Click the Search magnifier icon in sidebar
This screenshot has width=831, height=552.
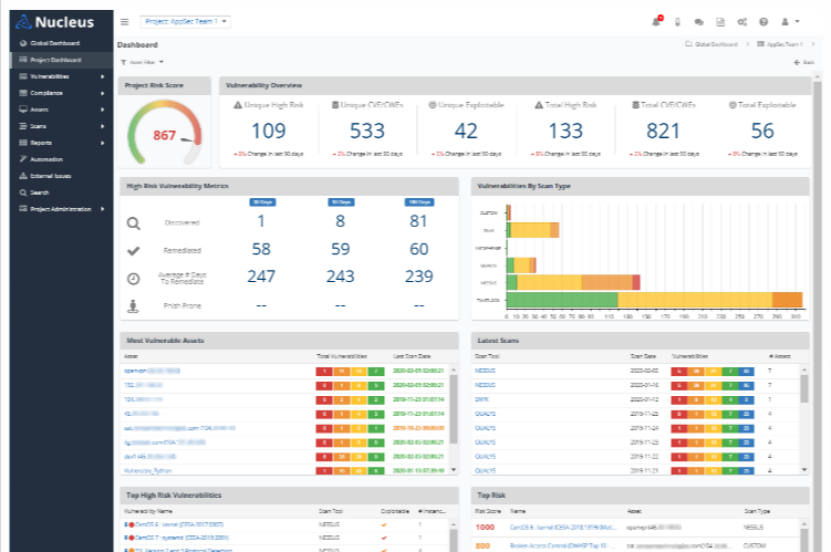(x=23, y=192)
